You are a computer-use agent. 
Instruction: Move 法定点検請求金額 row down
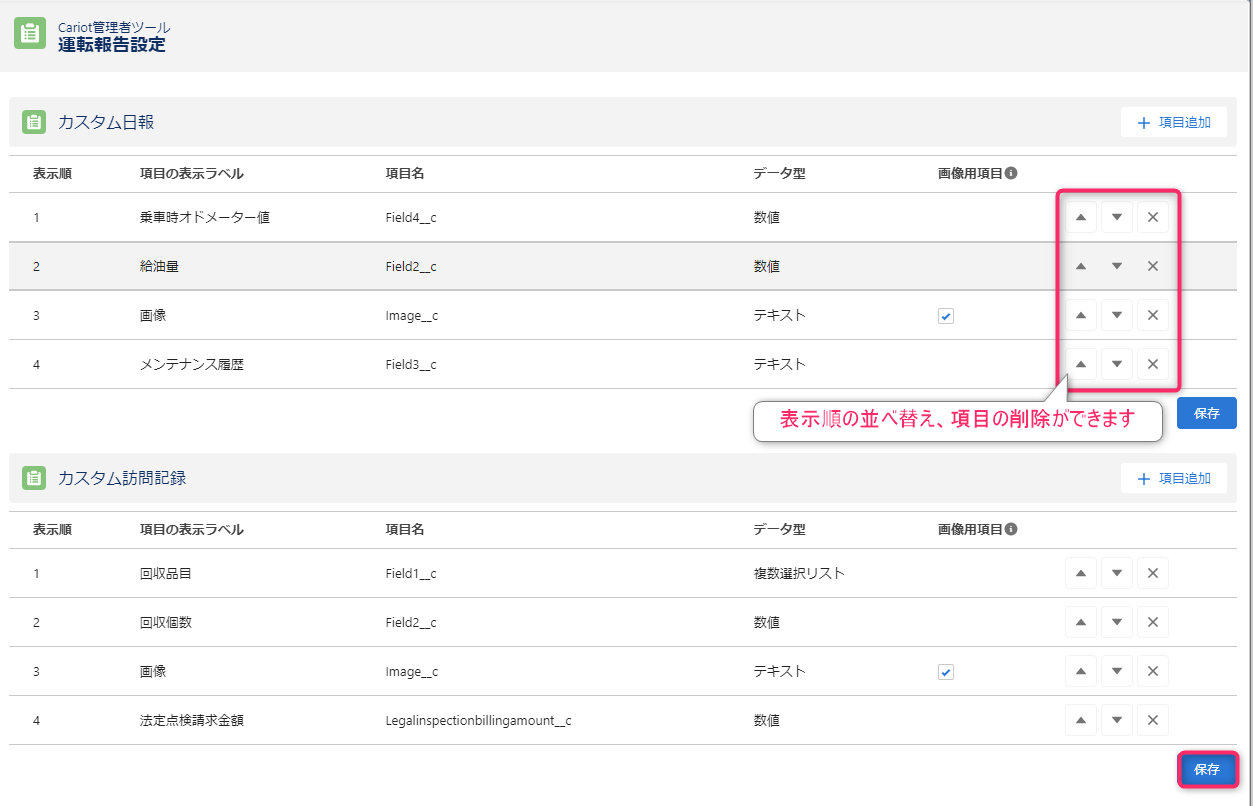tap(1116, 720)
